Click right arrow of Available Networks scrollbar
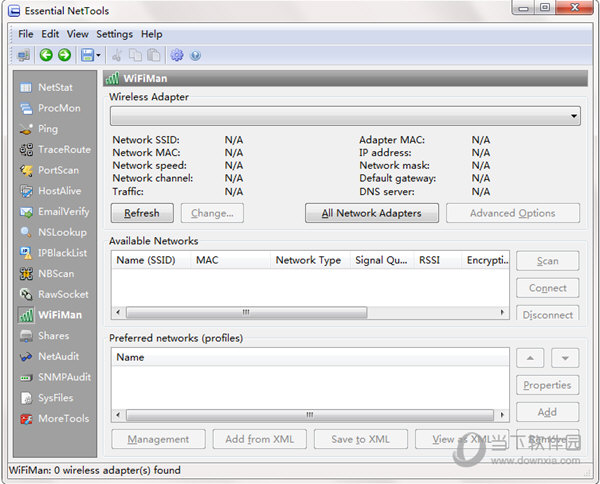This screenshot has height=484, width=600. point(502,312)
